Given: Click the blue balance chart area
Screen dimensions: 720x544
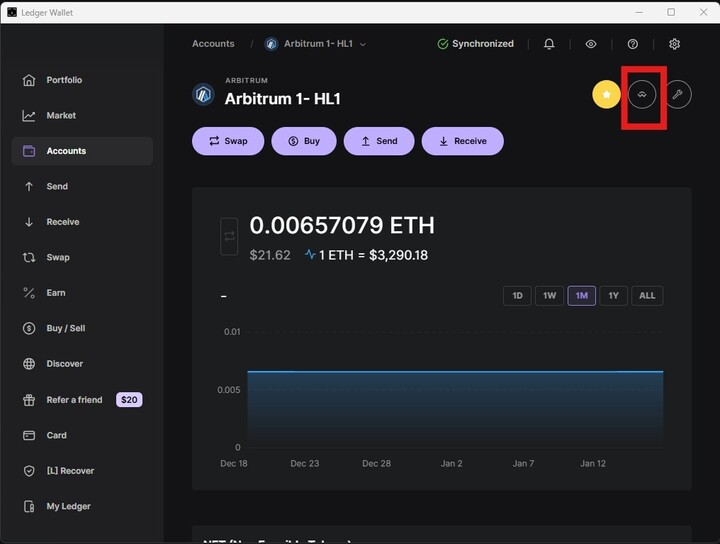Looking at the screenshot, I should (x=455, y=409).
